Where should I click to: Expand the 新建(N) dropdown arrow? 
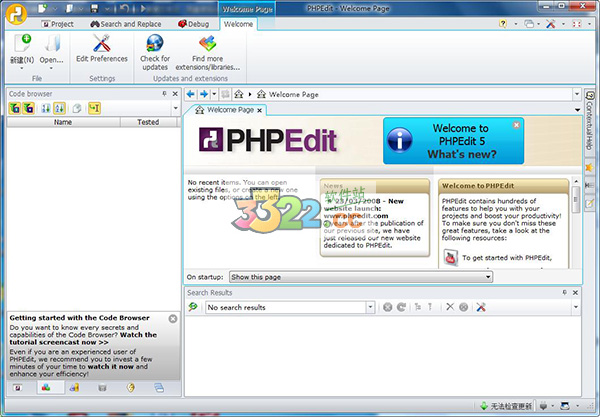point(22,68)
